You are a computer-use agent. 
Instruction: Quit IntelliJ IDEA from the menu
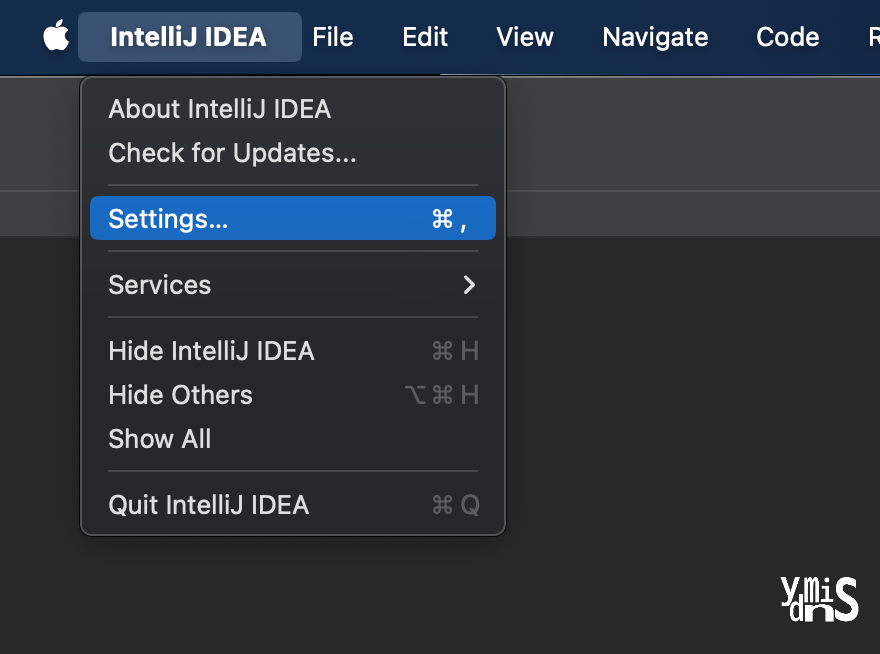click(x=208, y=505)
